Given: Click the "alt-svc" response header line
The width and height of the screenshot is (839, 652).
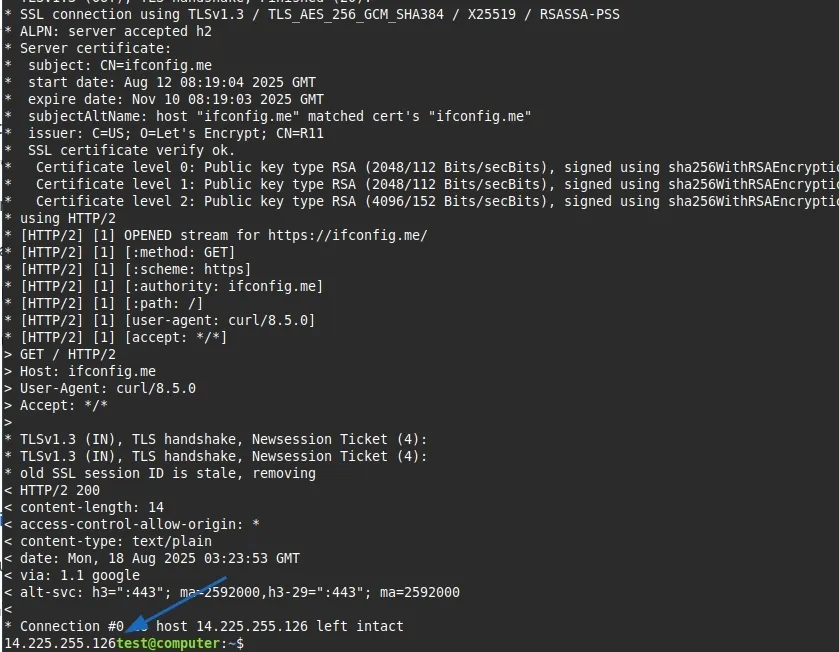Looking at the screenshot, I should [240, 592].
